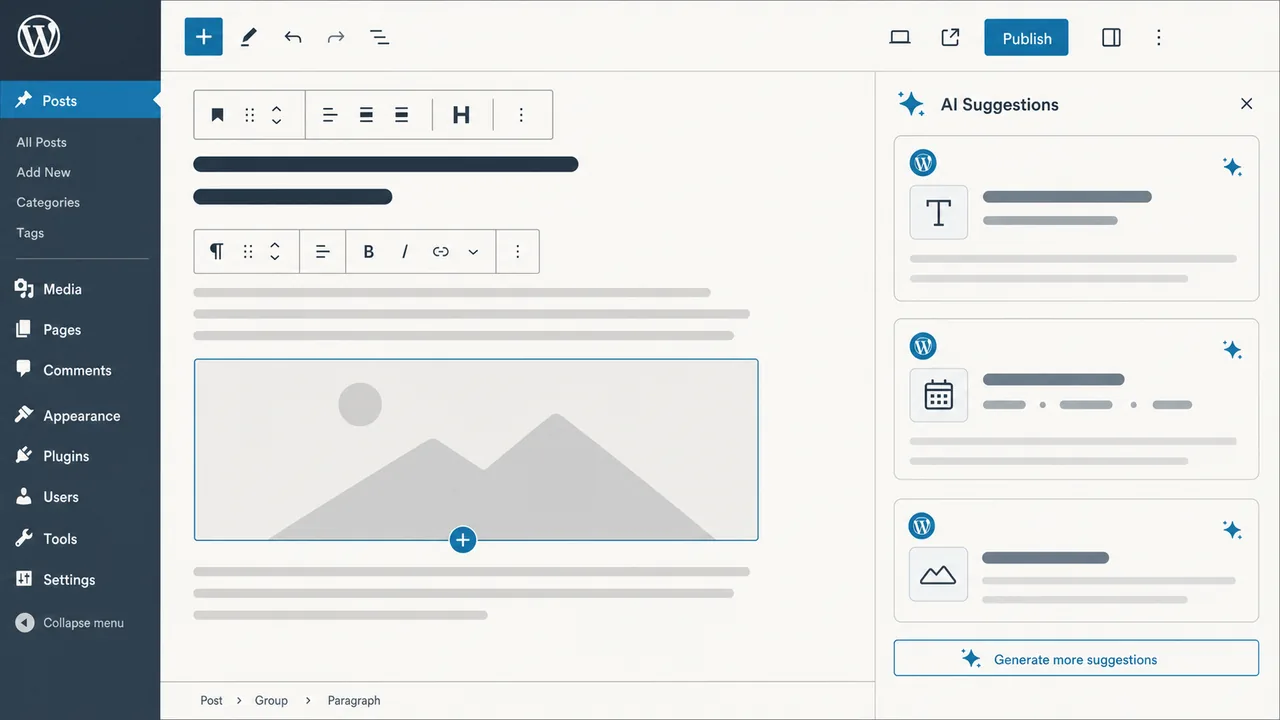This screenshot has height=720, width=1280.
Task: Select the calendar suggestion icon
Action: (939, 395)
